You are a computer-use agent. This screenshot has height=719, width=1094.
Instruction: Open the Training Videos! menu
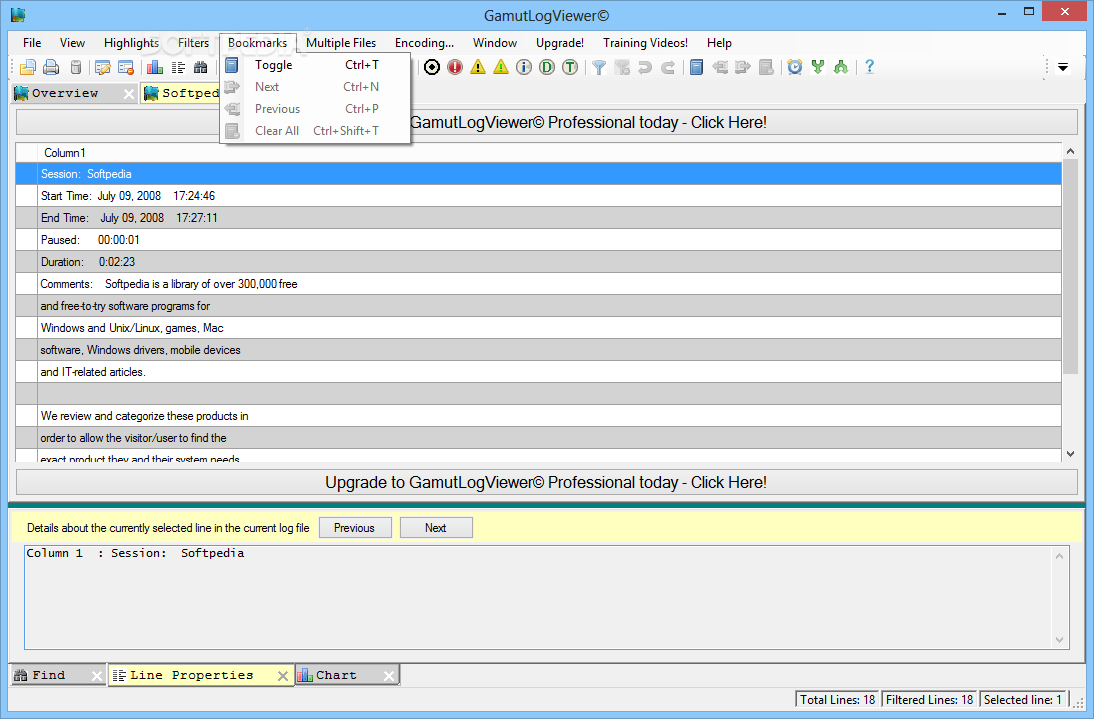pyautogui.click(x=645, y=43)
